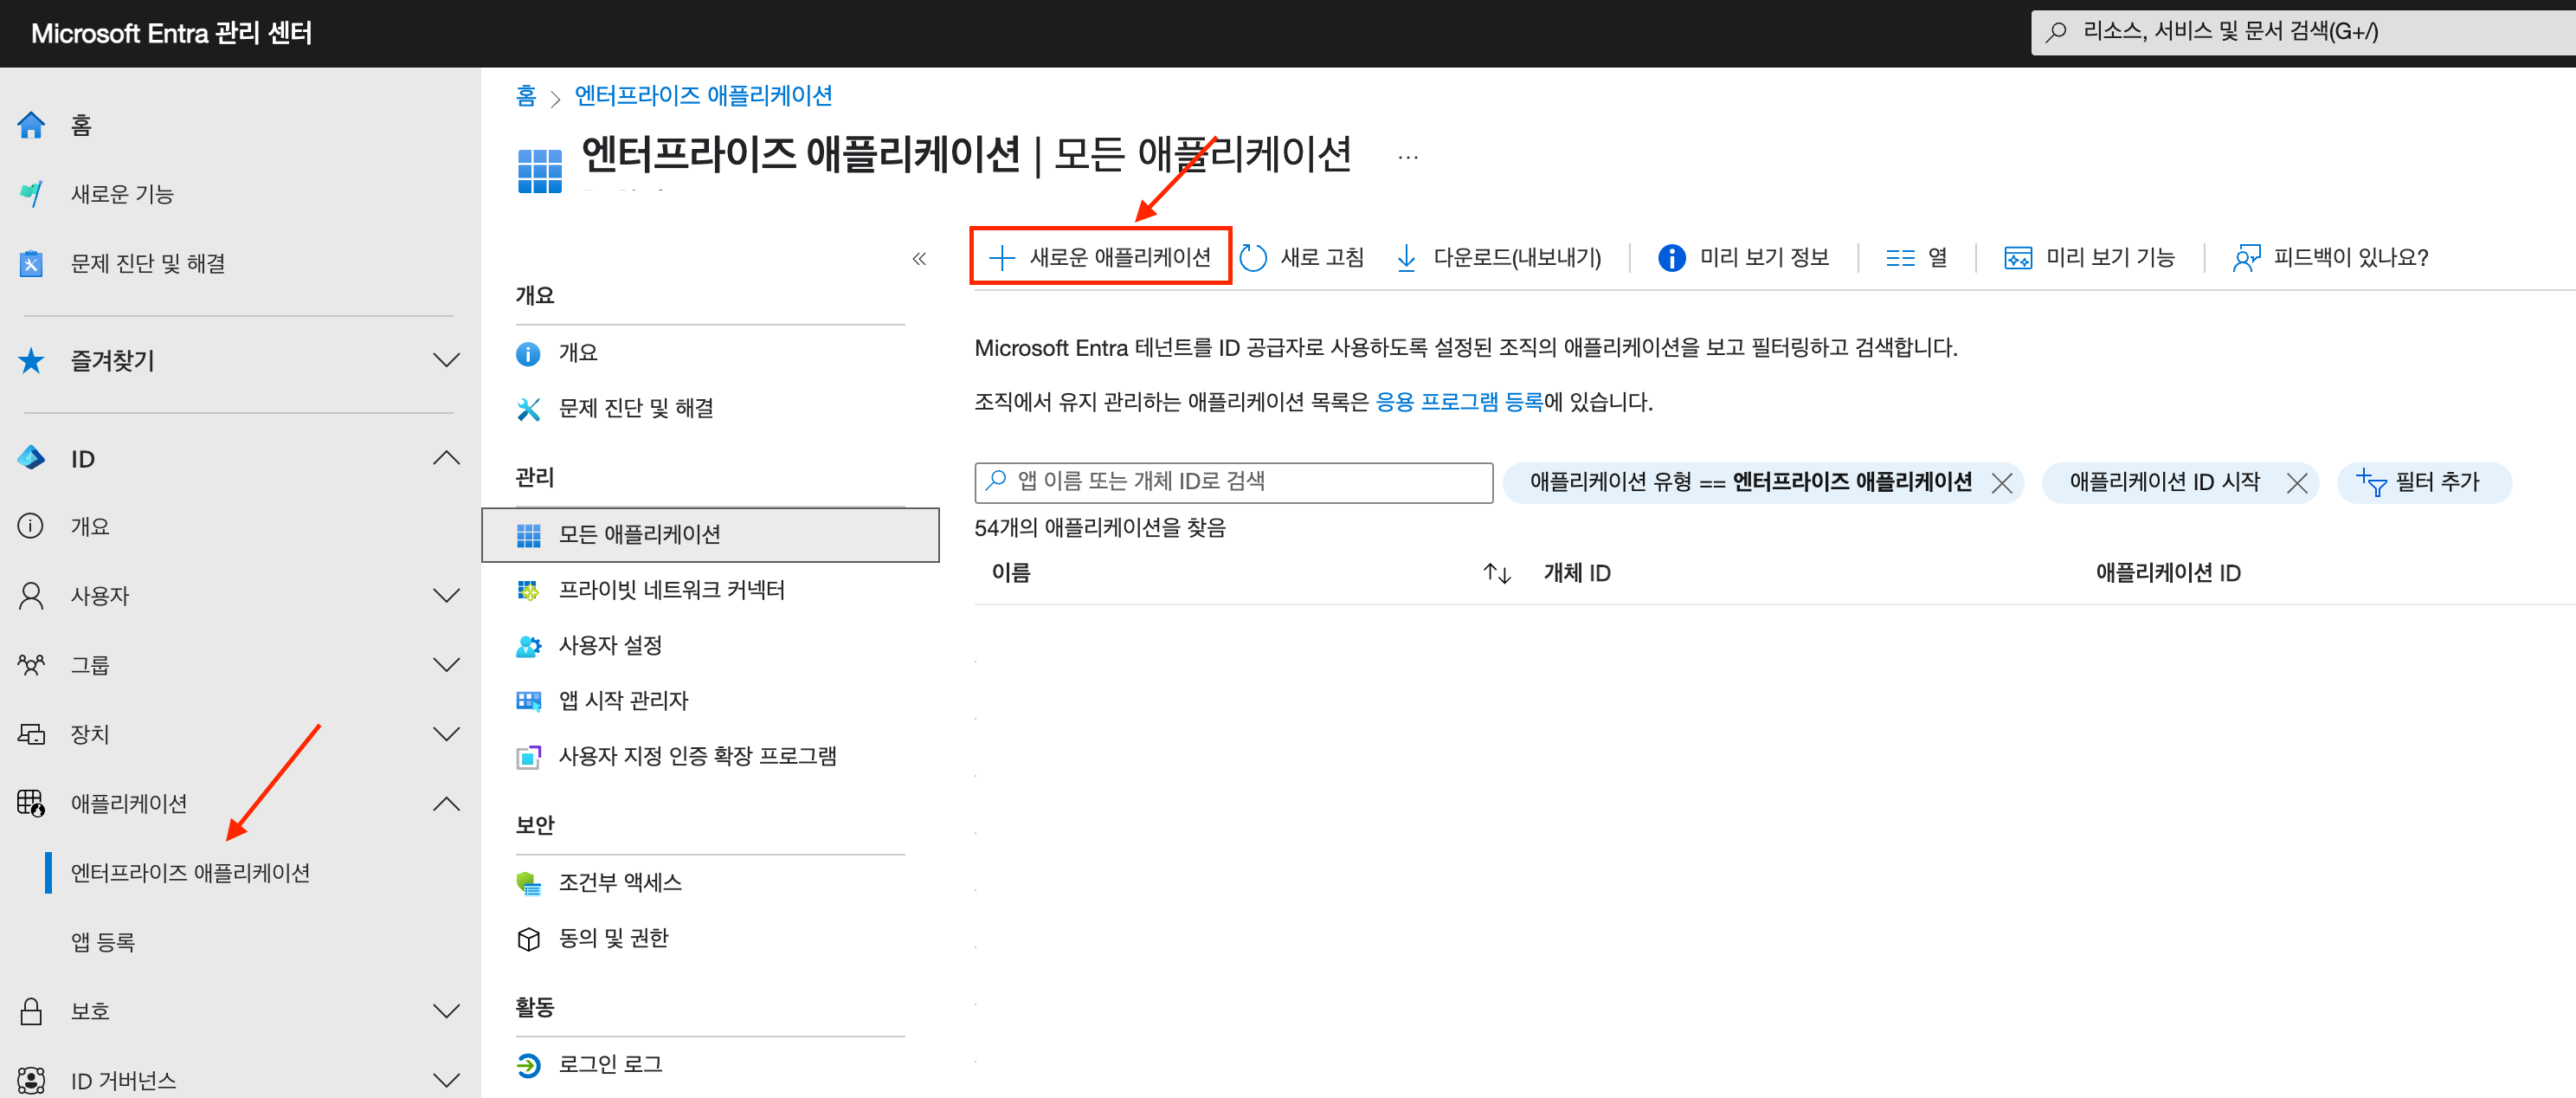
Task: Click the 사용자 설정 gear-person icon
Action: [x=528, y=646]
